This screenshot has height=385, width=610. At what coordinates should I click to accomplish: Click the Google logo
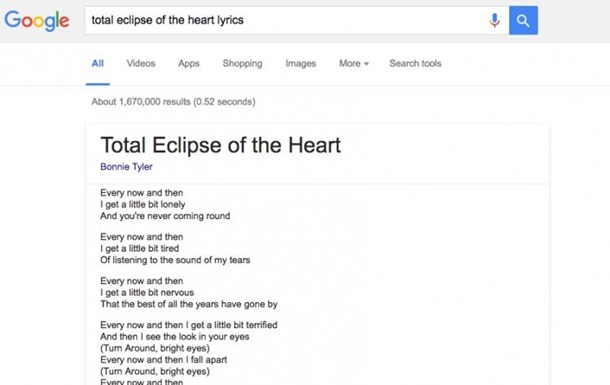(37, 21)
